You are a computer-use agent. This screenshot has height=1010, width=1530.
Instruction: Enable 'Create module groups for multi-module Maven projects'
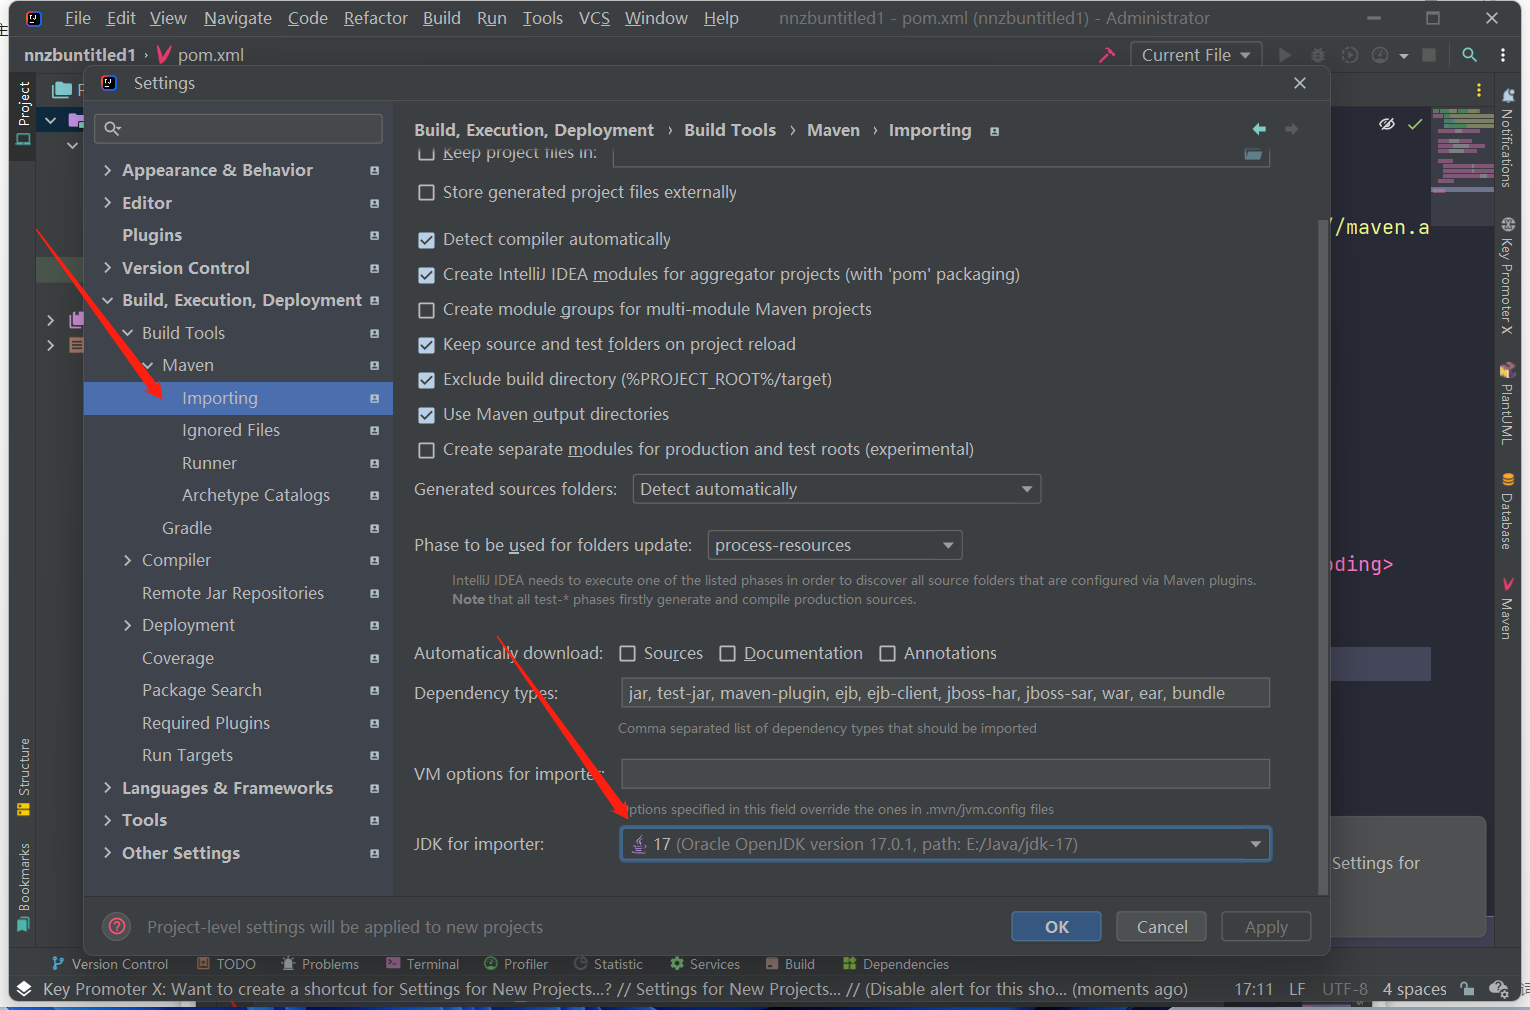[x=426, y=310]
